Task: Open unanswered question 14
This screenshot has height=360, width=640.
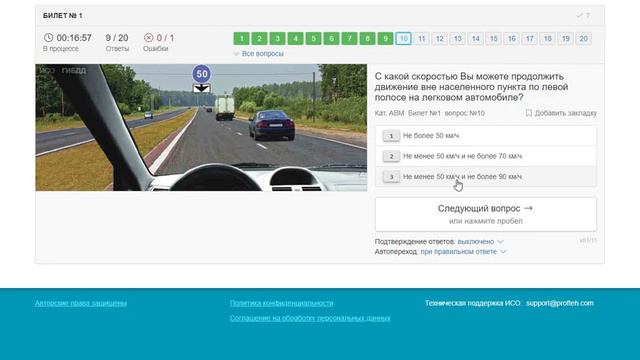Action: [x=476, y=39]
